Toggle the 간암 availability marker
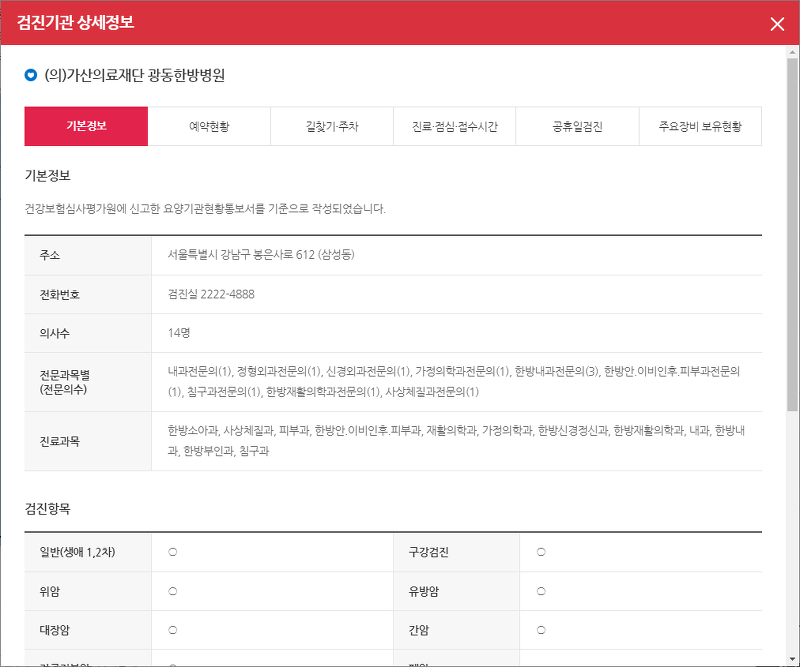The image size is (800, 667). (x=539, y=630)
